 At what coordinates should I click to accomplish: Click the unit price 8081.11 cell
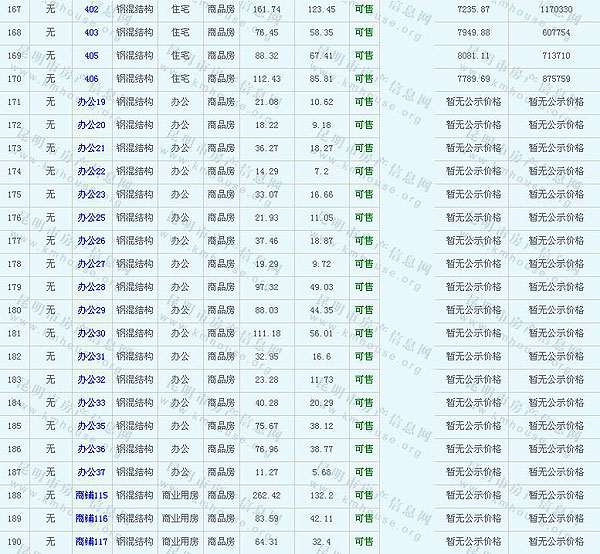click(x=473, y=56)
